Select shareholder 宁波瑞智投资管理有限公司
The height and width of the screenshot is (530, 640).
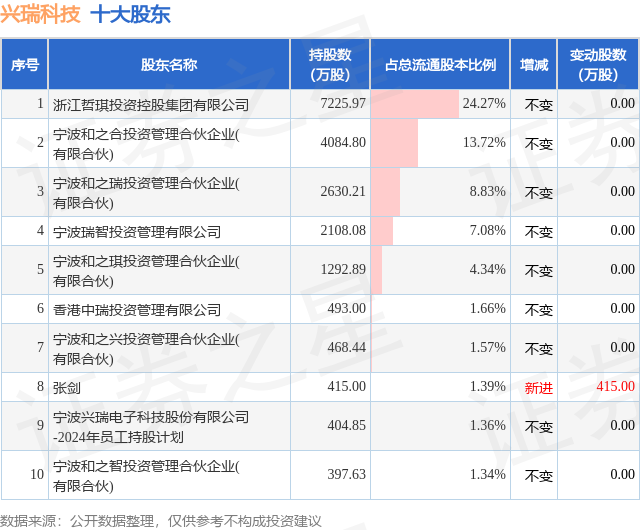pos(137,231)
